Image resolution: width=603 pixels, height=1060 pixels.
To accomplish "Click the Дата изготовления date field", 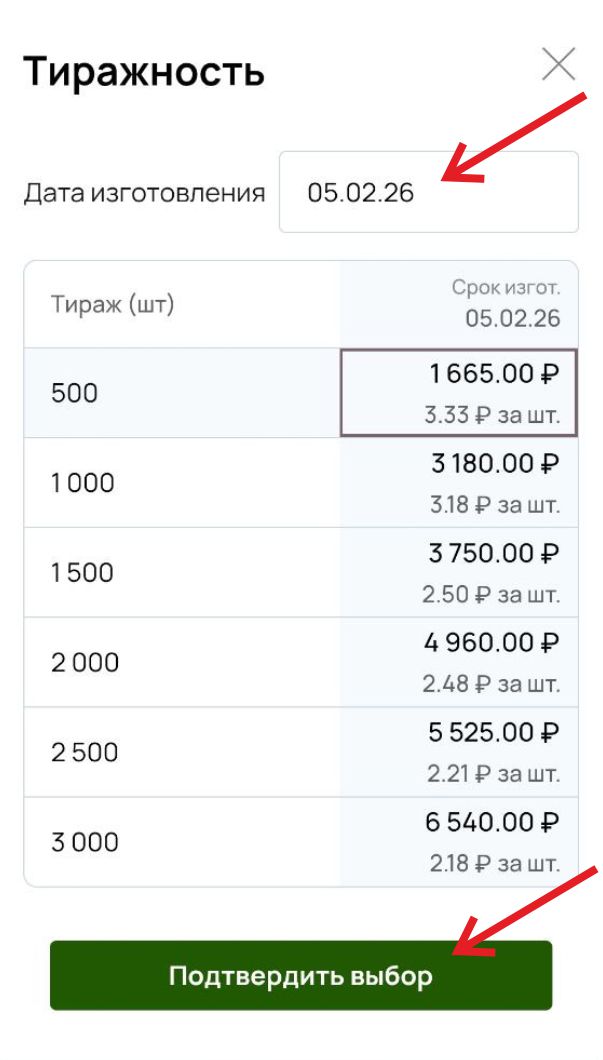I will tap(428, 192).
